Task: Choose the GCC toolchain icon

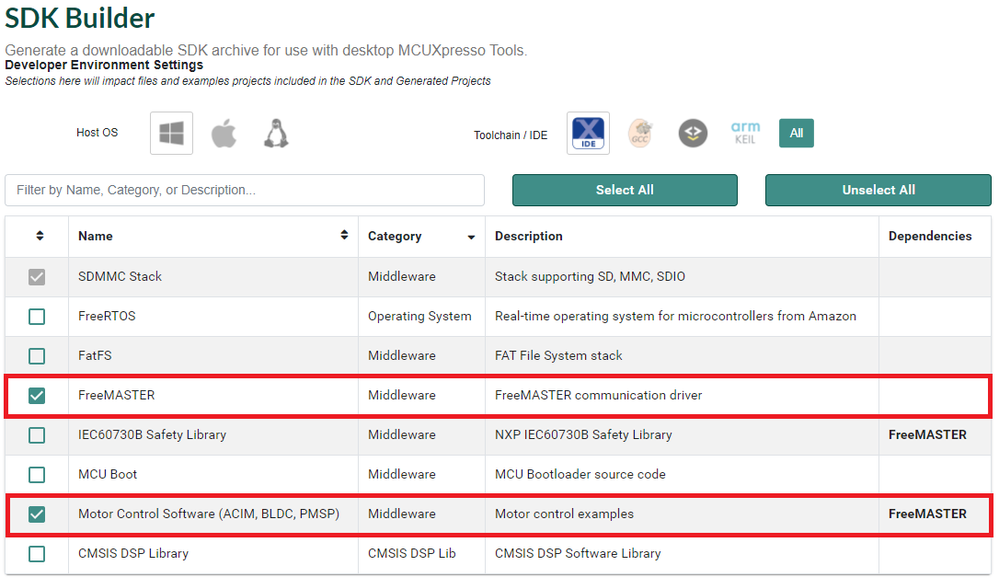Action: tap(641, 133)
